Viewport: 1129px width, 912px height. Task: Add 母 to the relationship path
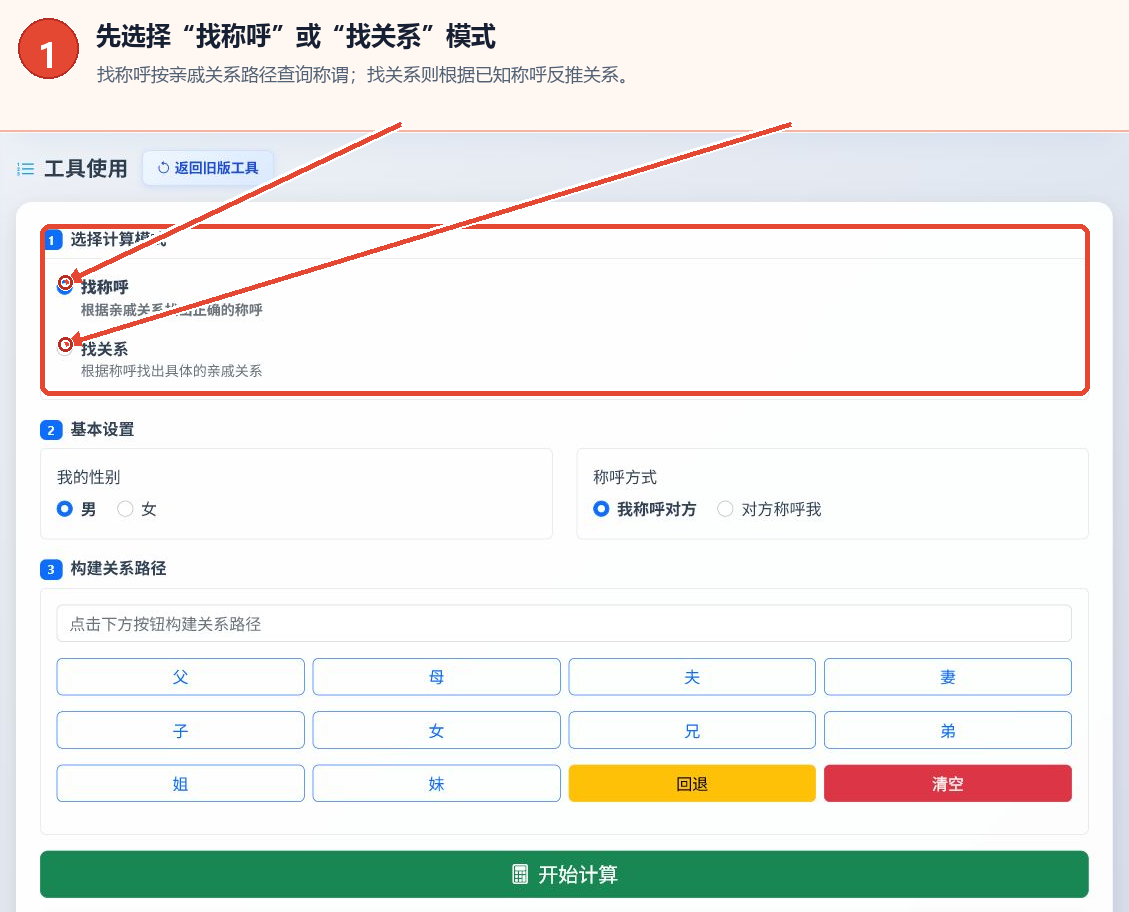click(436, 677)
